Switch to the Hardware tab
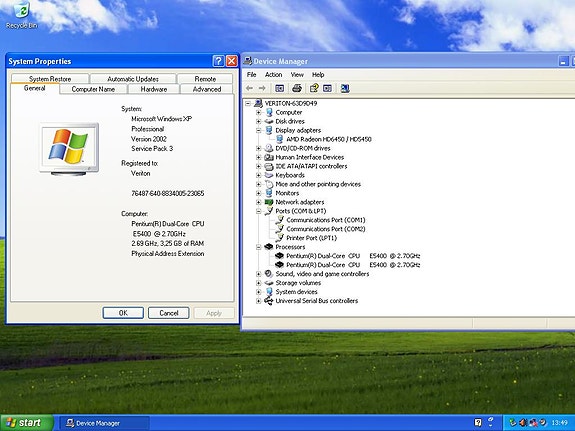Viewport: 575px width, 431px height. 154,89
